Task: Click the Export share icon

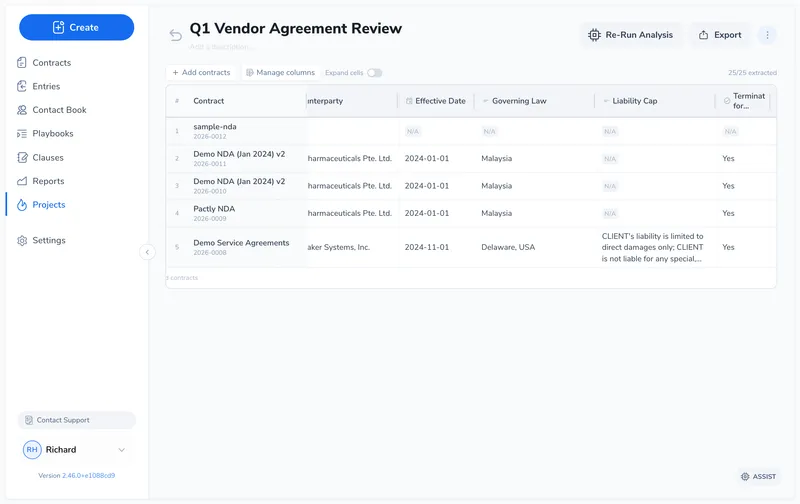Action: coord(704,35)
